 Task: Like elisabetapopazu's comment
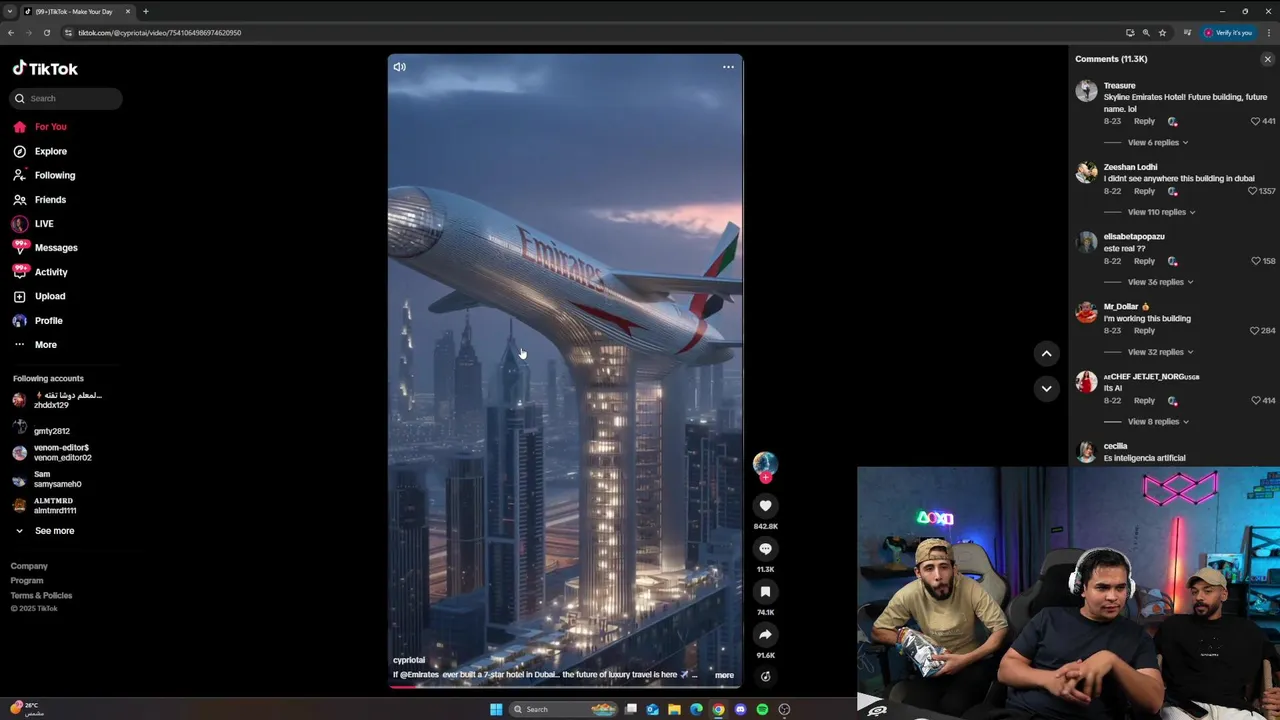tap(1256, 261)
